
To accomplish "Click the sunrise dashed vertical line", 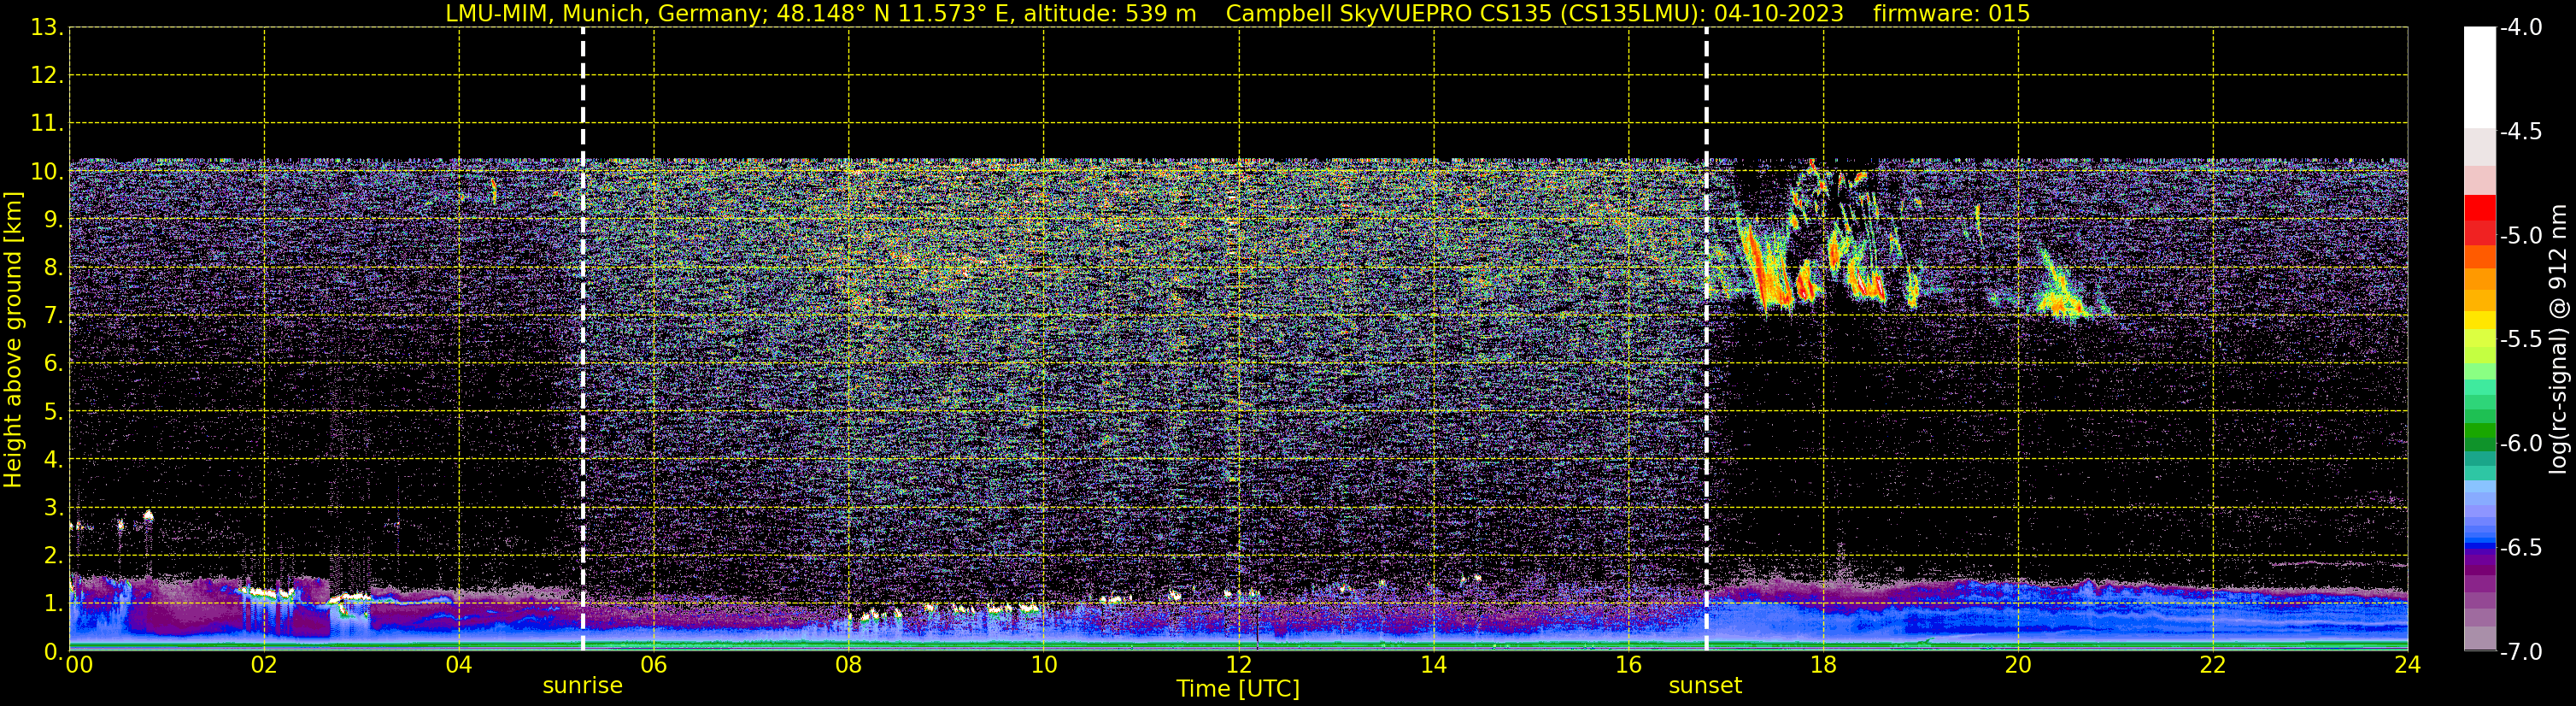I will (583, 339).
